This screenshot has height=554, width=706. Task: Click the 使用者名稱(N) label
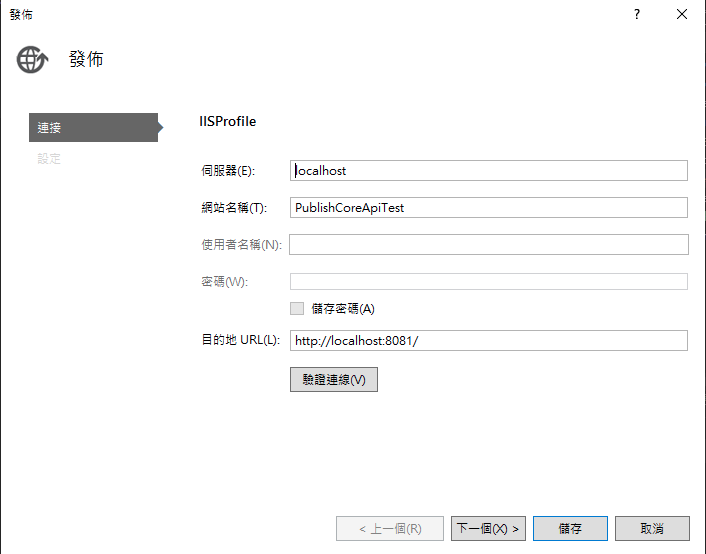coord(241,245)
